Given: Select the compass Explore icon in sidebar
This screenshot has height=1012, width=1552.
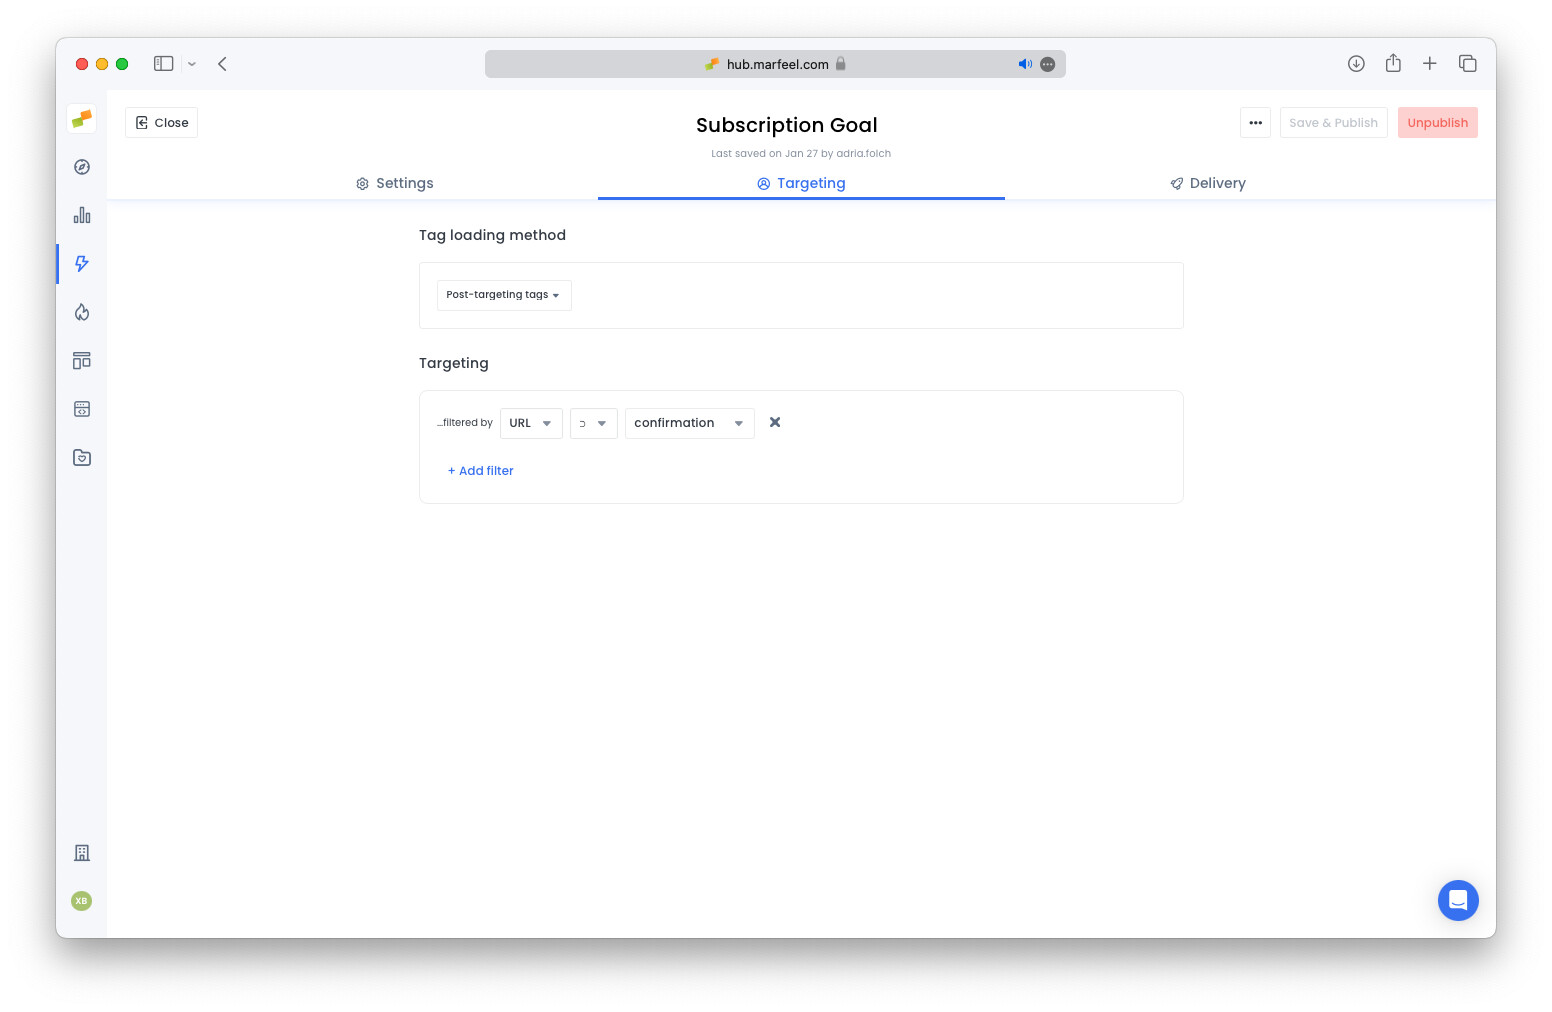Looking at the screenshot, I should (81, 167).
